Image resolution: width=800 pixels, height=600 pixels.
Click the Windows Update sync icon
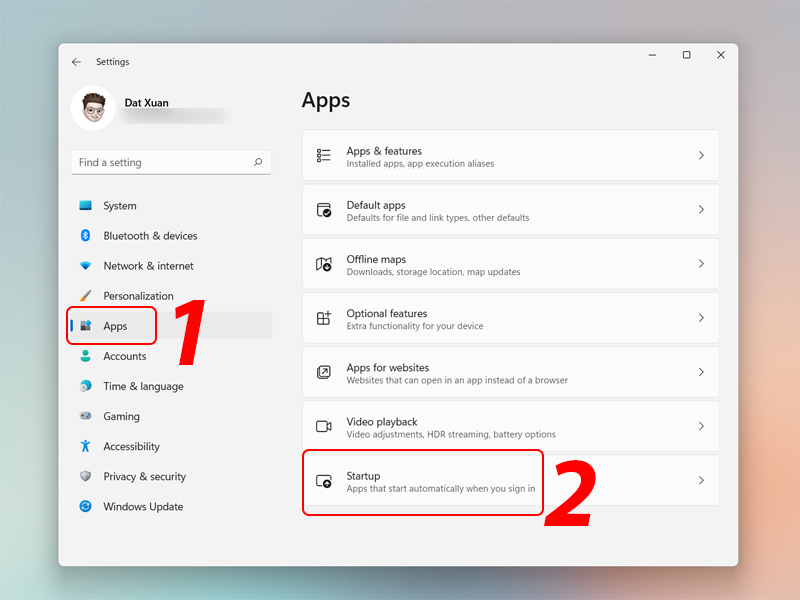tap(85, 506)
